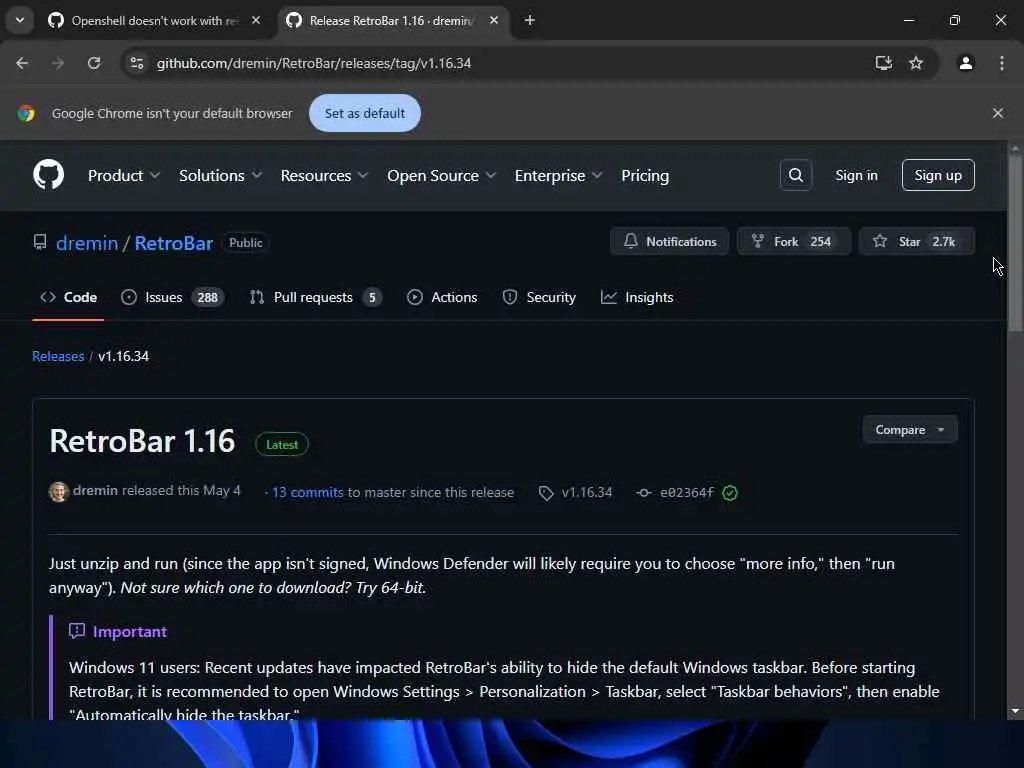Click the Public repository badge
The height and width of the screenshot is (768, 1024).
tap(246, 243)
